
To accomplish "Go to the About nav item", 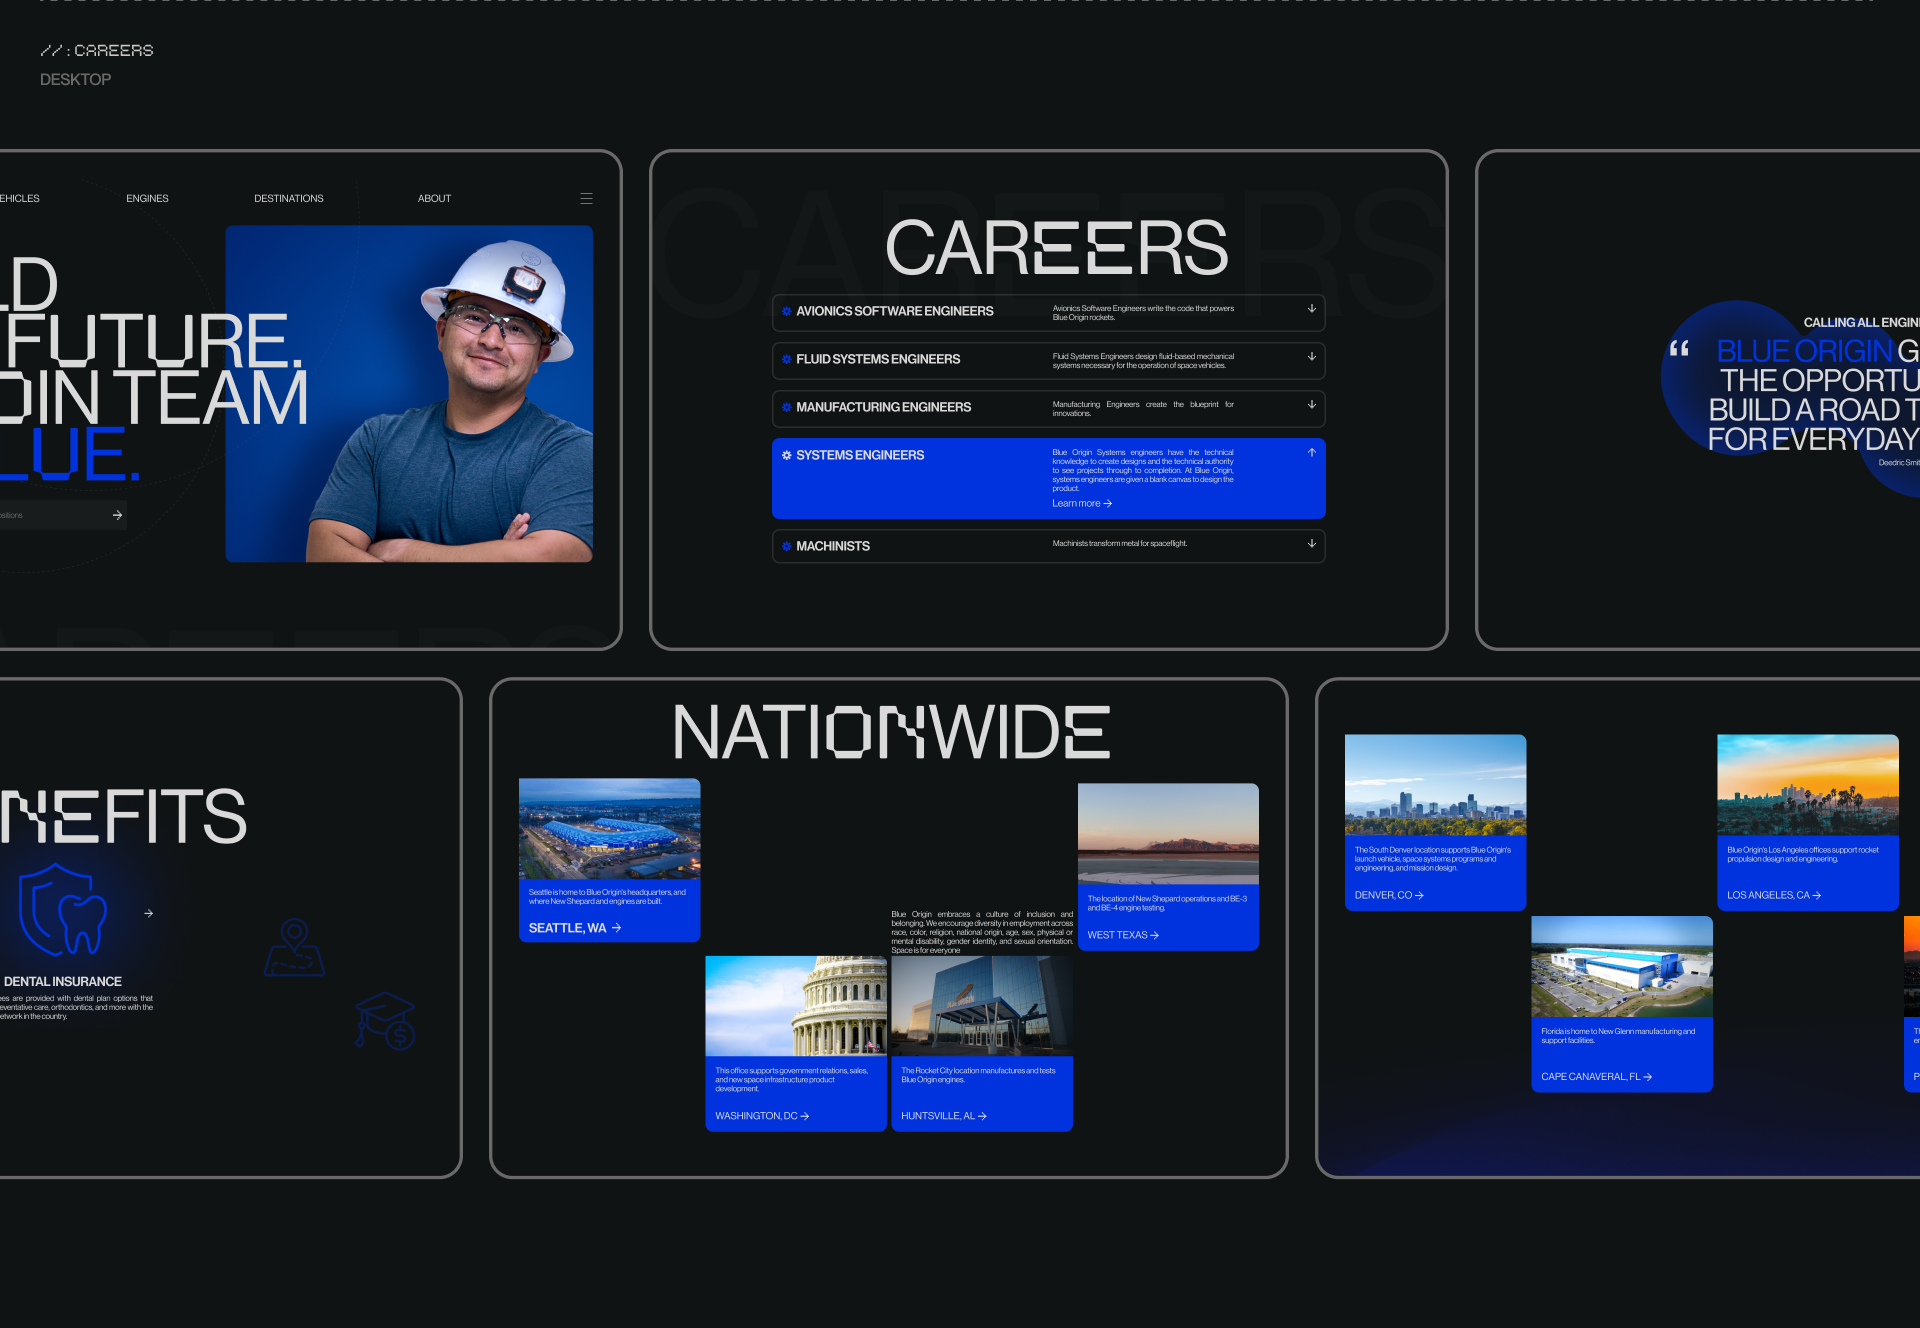I will tap(434, 199).
